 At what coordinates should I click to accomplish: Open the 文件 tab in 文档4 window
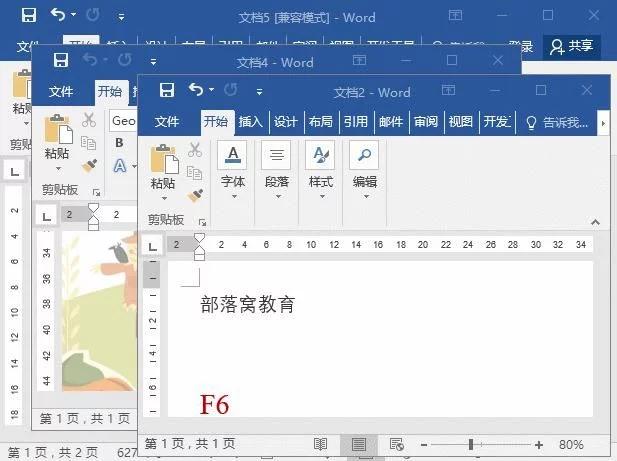61,92
